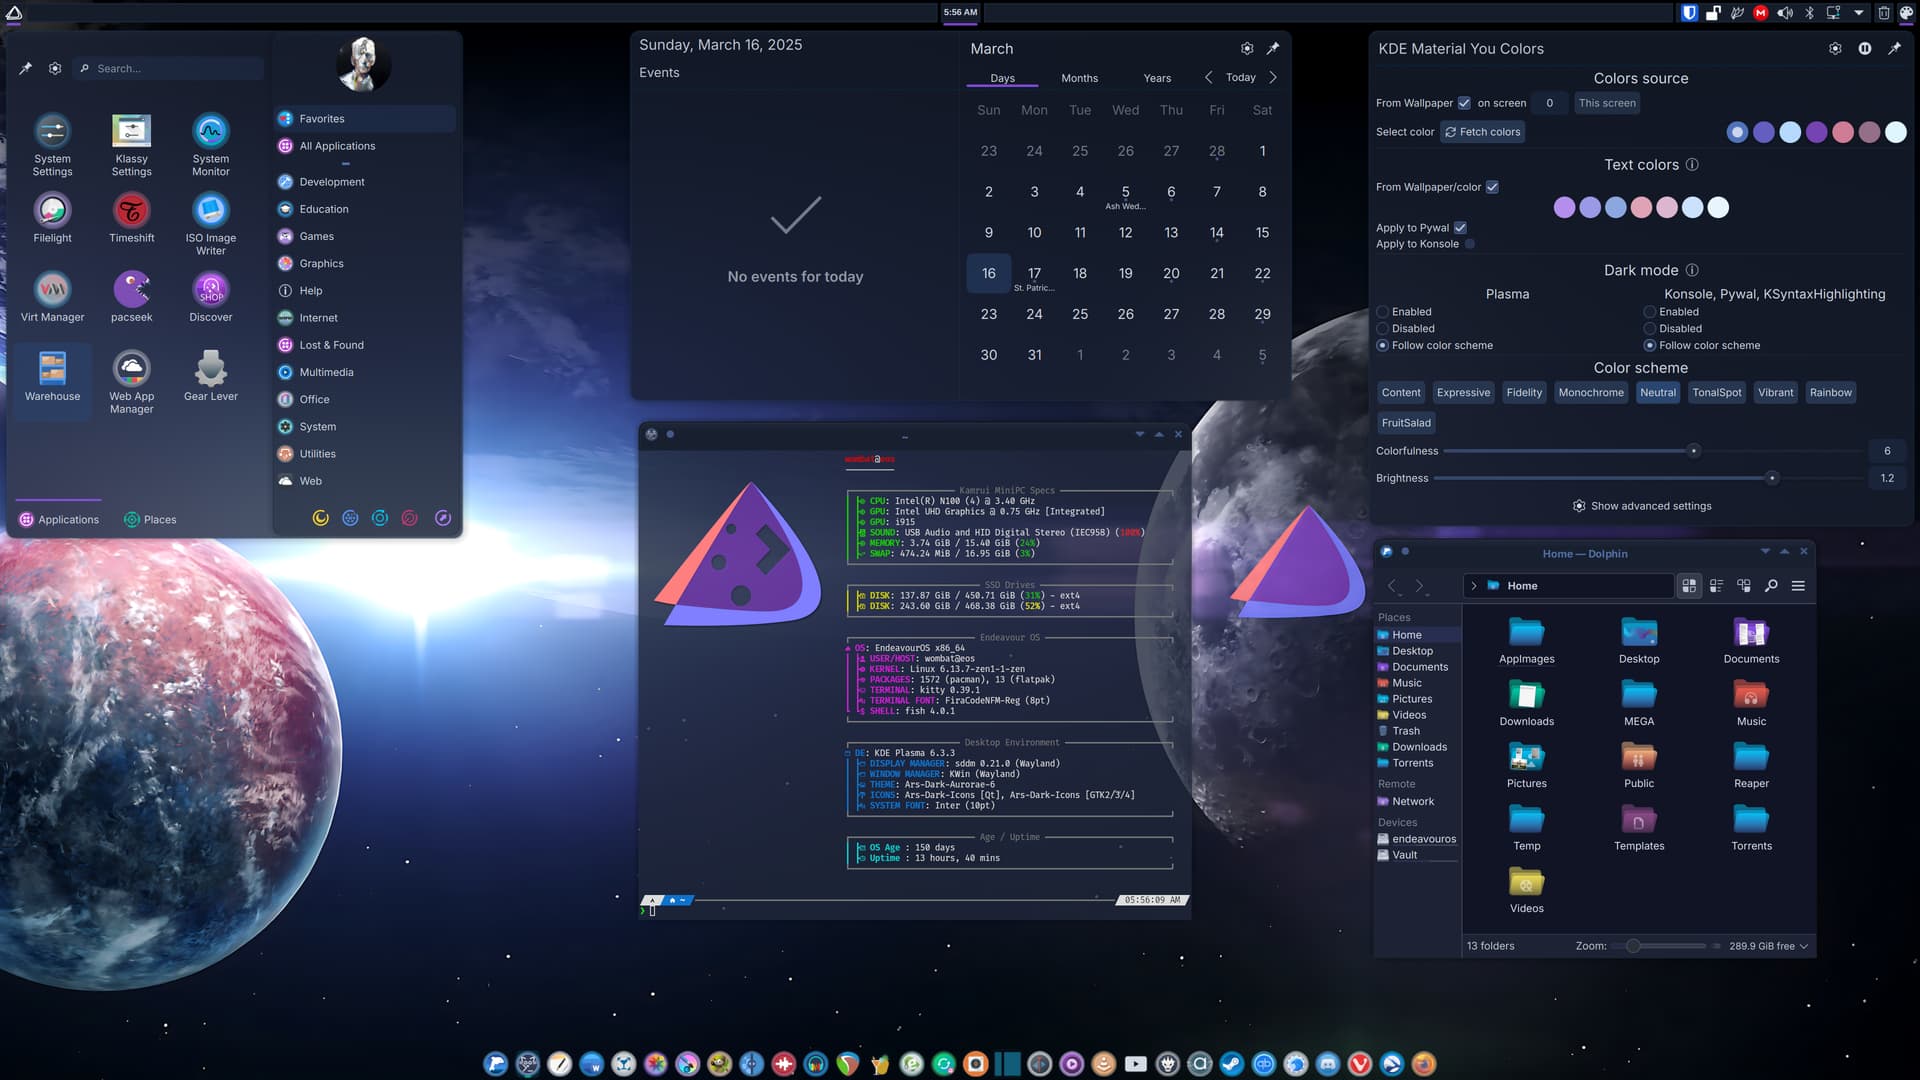Jump to Today in calendar
Image resolution: width=1920 pixels, height=1080 pixels.
[x=1241, y=77]
